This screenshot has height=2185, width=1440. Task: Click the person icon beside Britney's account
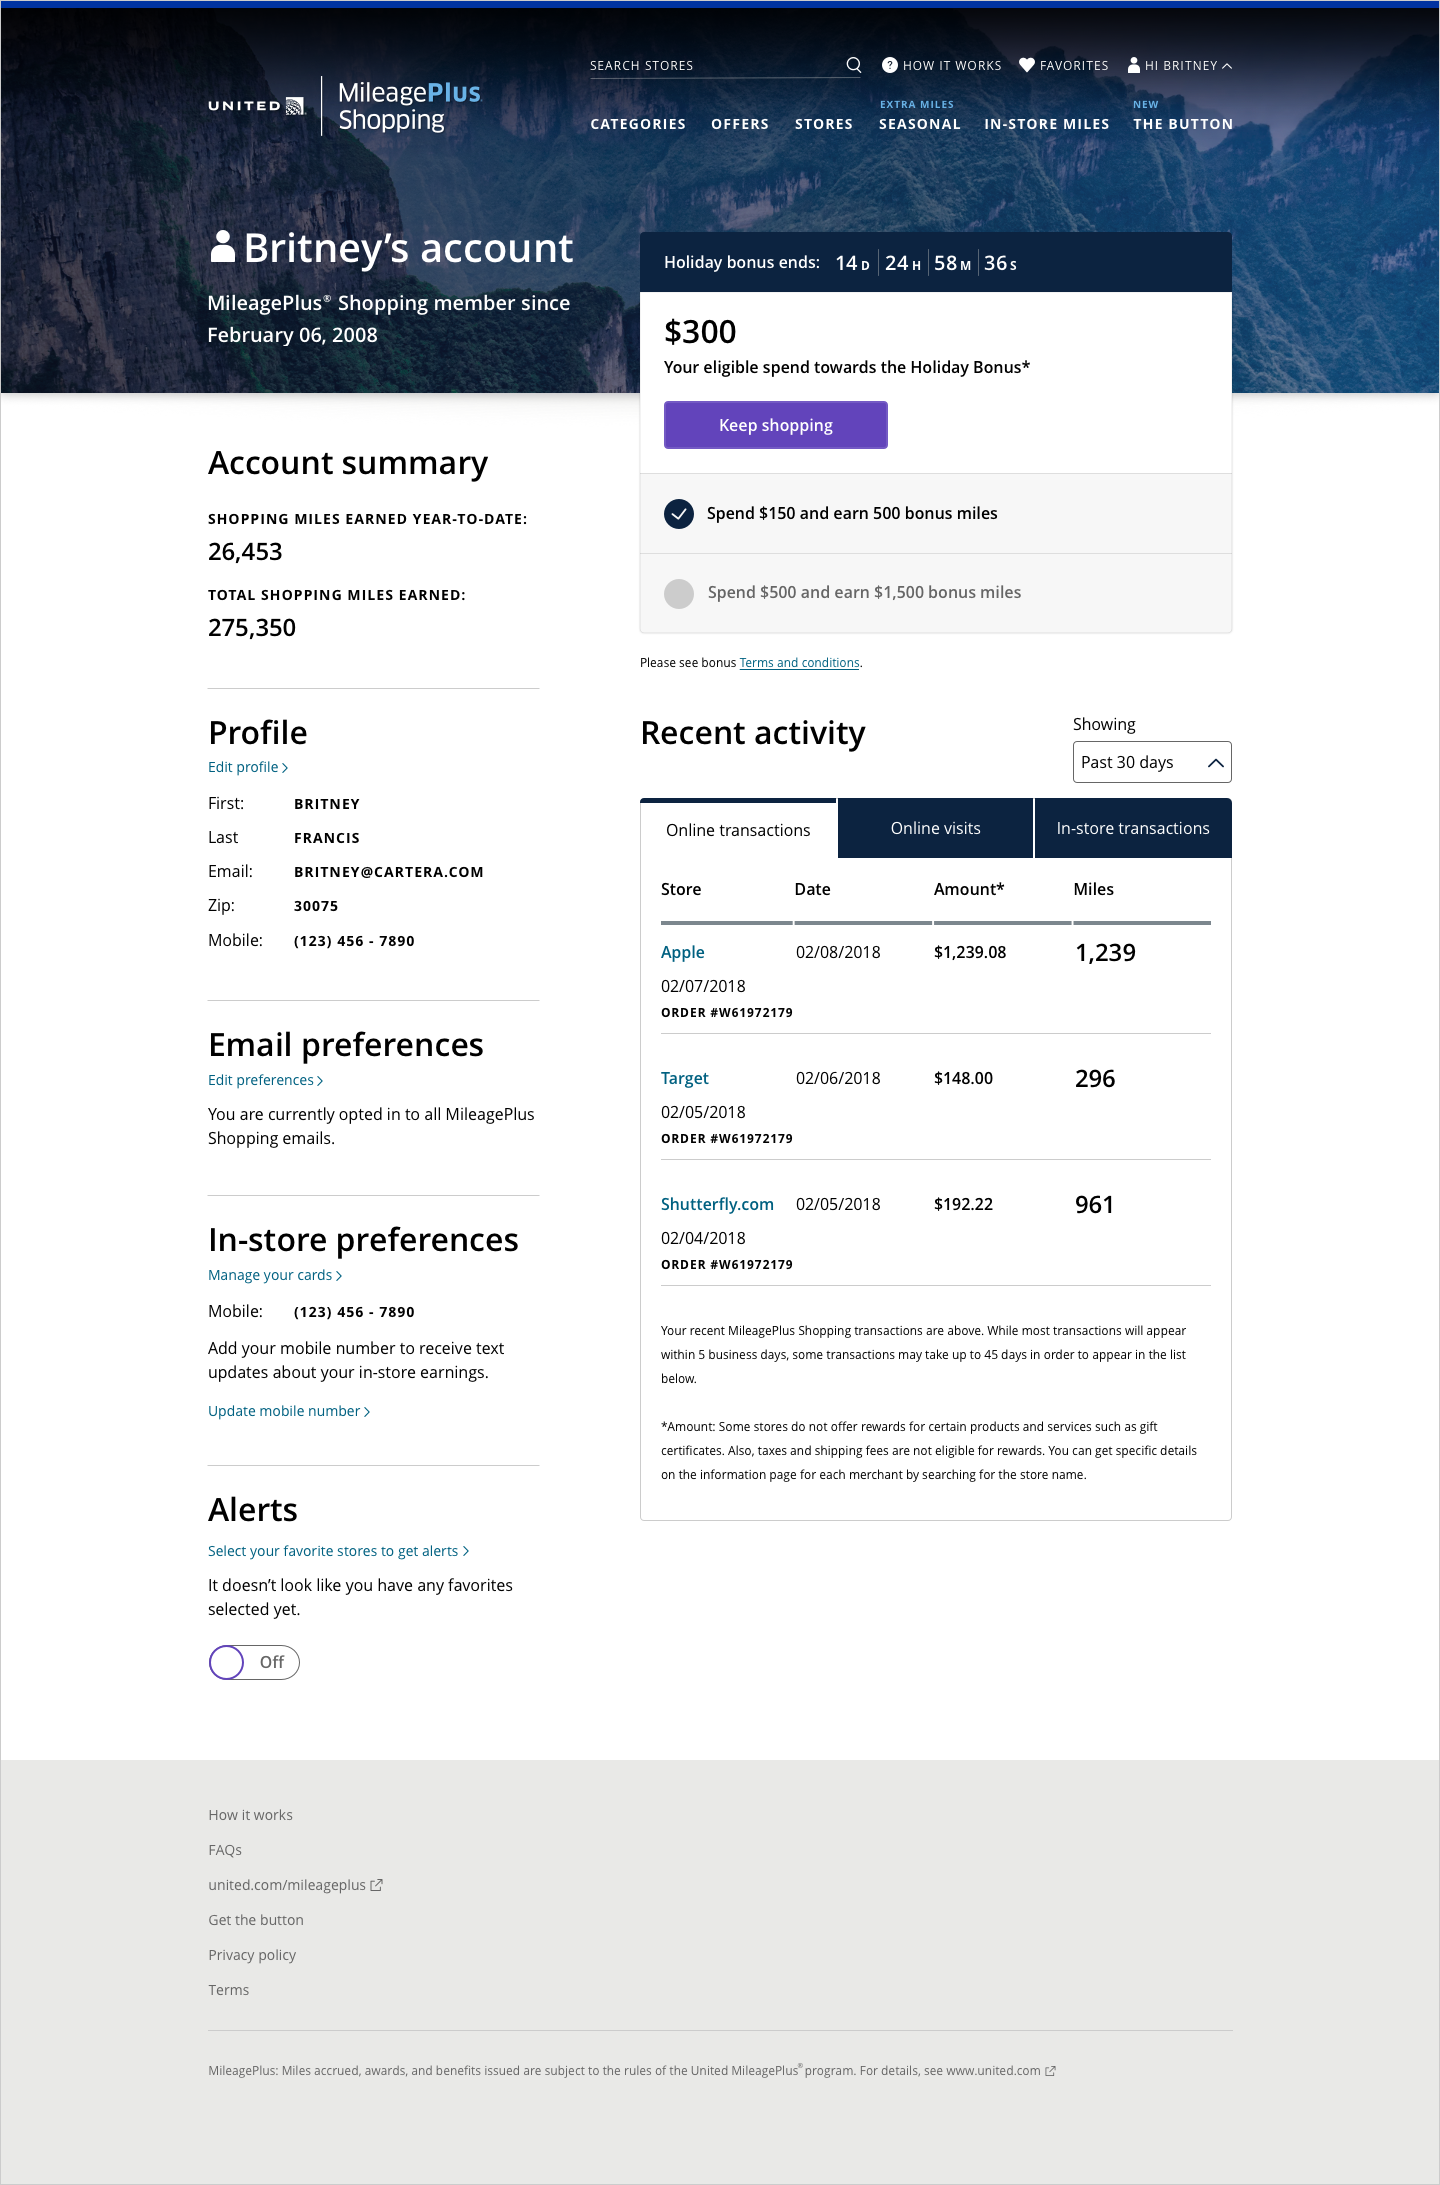pos(222,247)
